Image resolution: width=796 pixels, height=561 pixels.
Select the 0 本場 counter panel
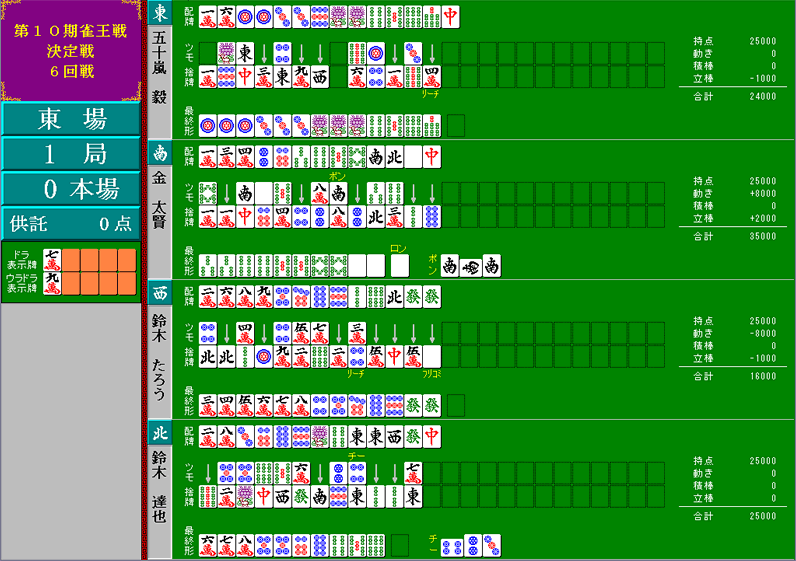[x=71, y=188]
